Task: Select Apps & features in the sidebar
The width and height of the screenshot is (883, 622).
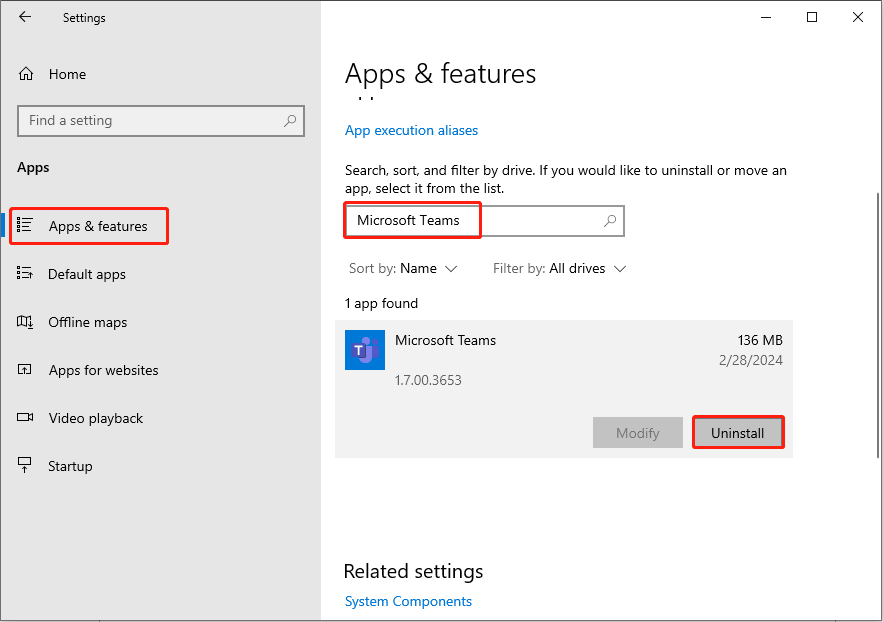Action: point(97,227)
